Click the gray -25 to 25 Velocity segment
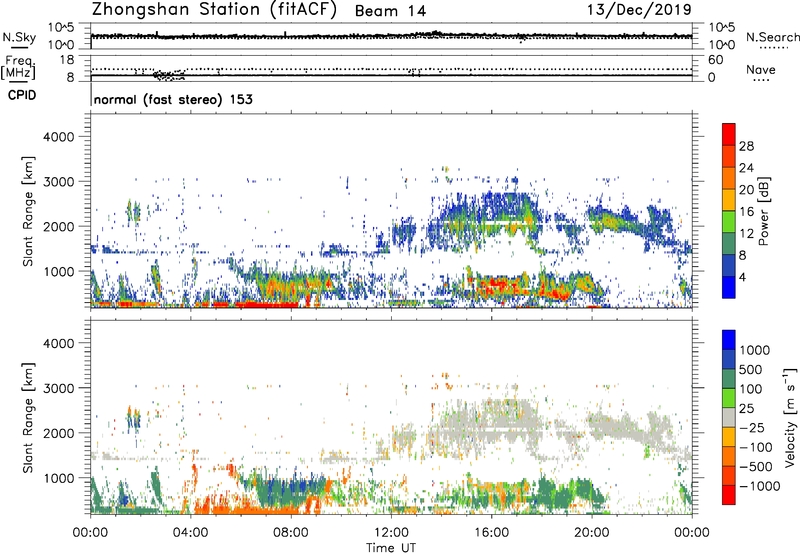Screen dimensions: 800x554 point(729,417)
